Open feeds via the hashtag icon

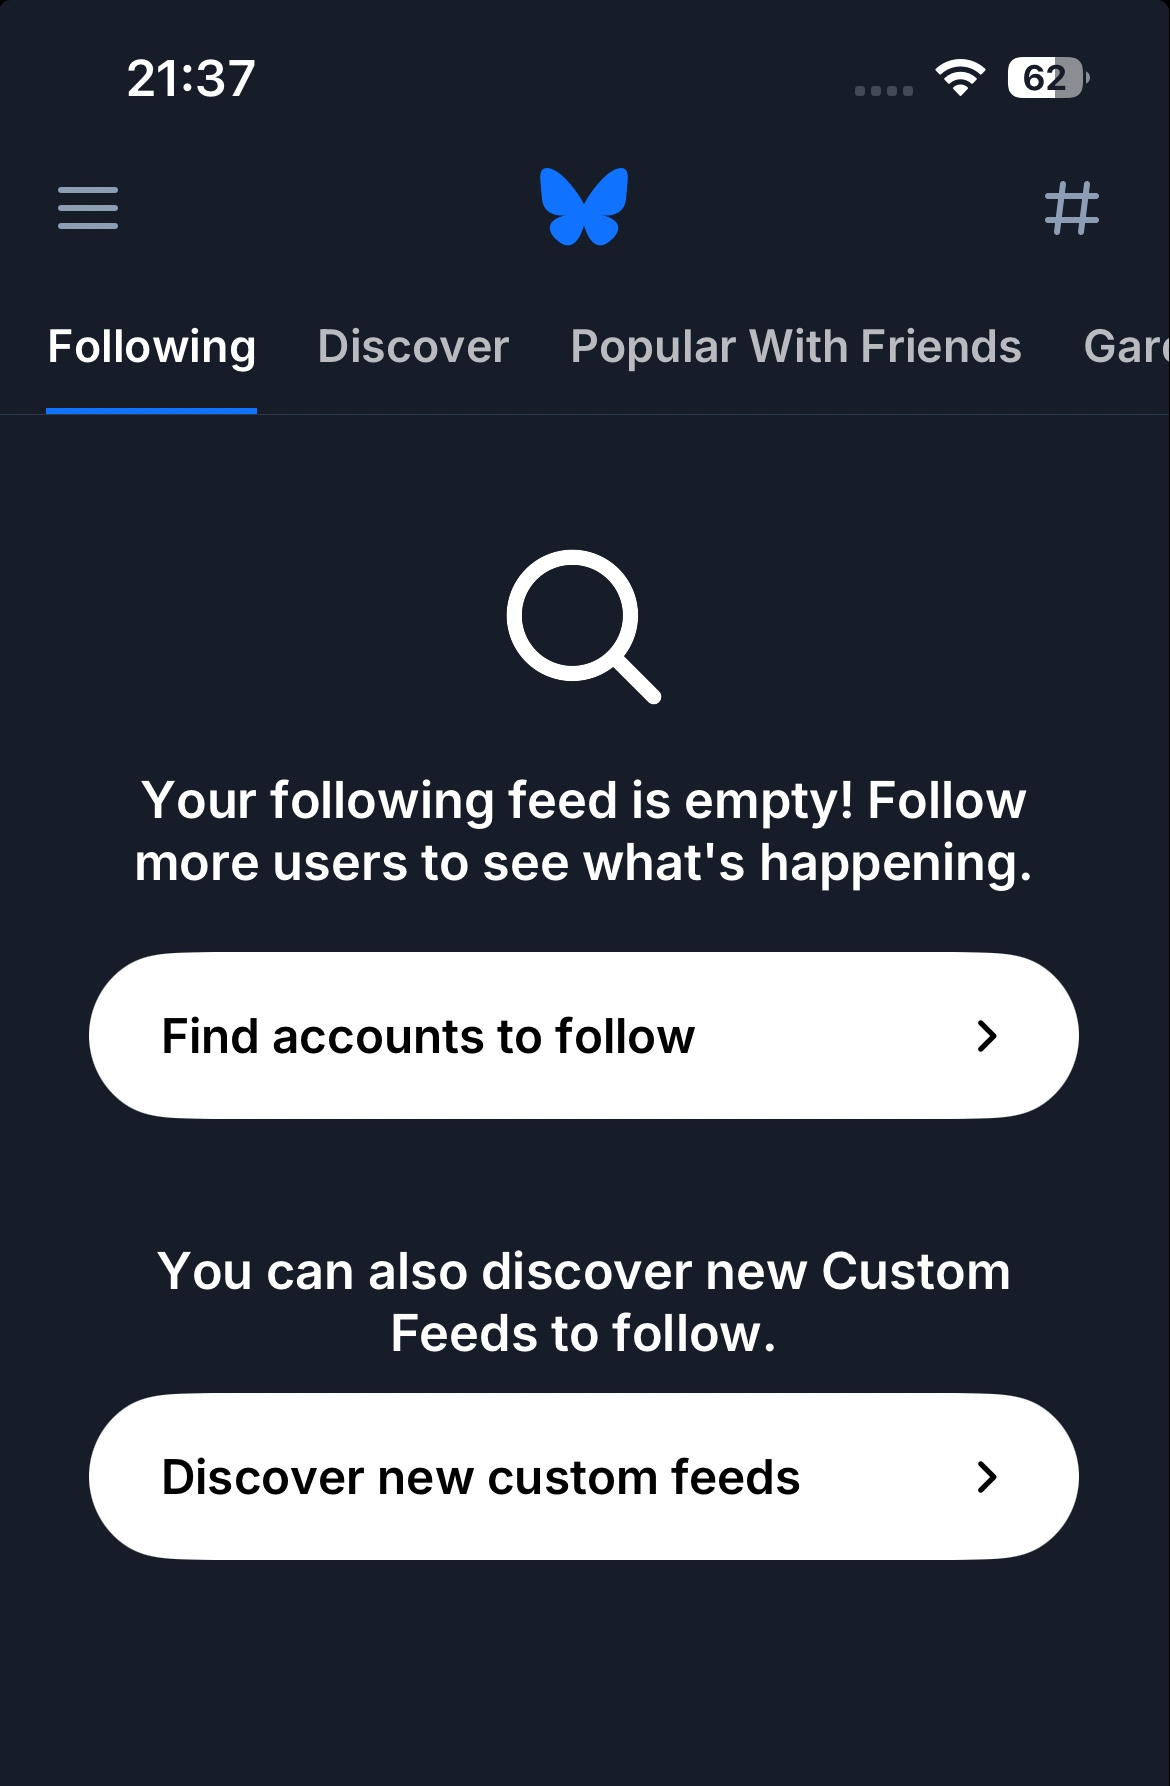(x=1071, y=208)
